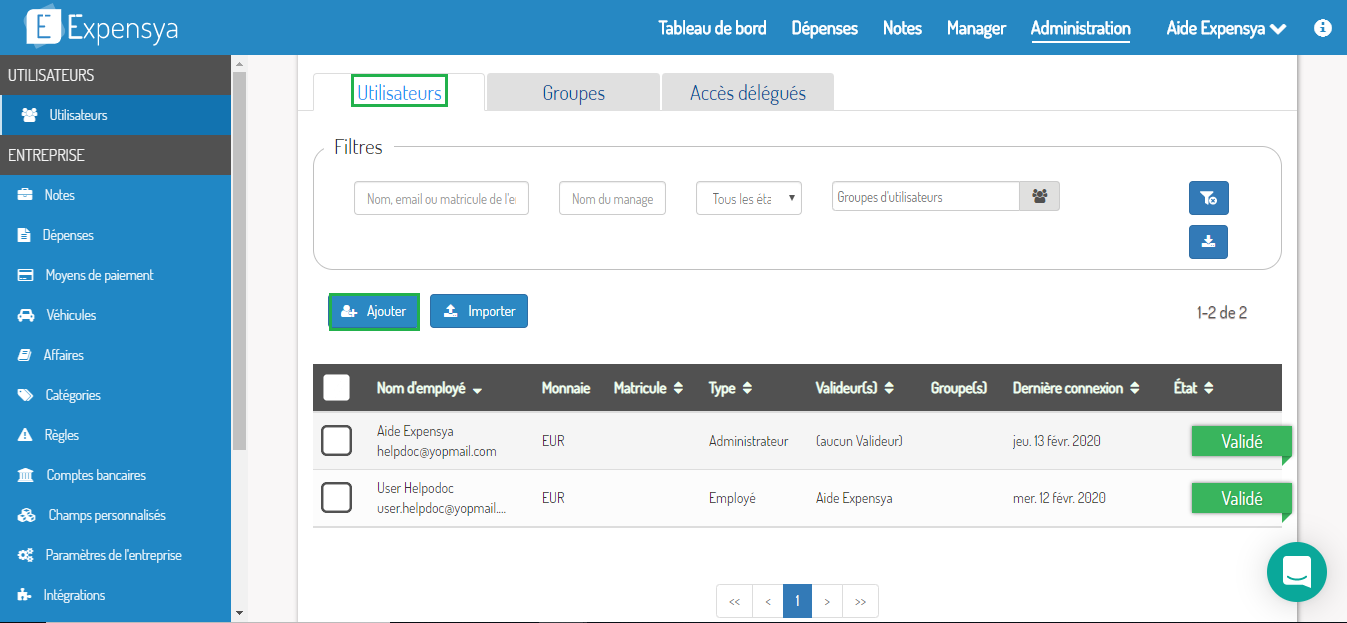Open the Comptes bancaires sidebar item

(x=116, y=475)
